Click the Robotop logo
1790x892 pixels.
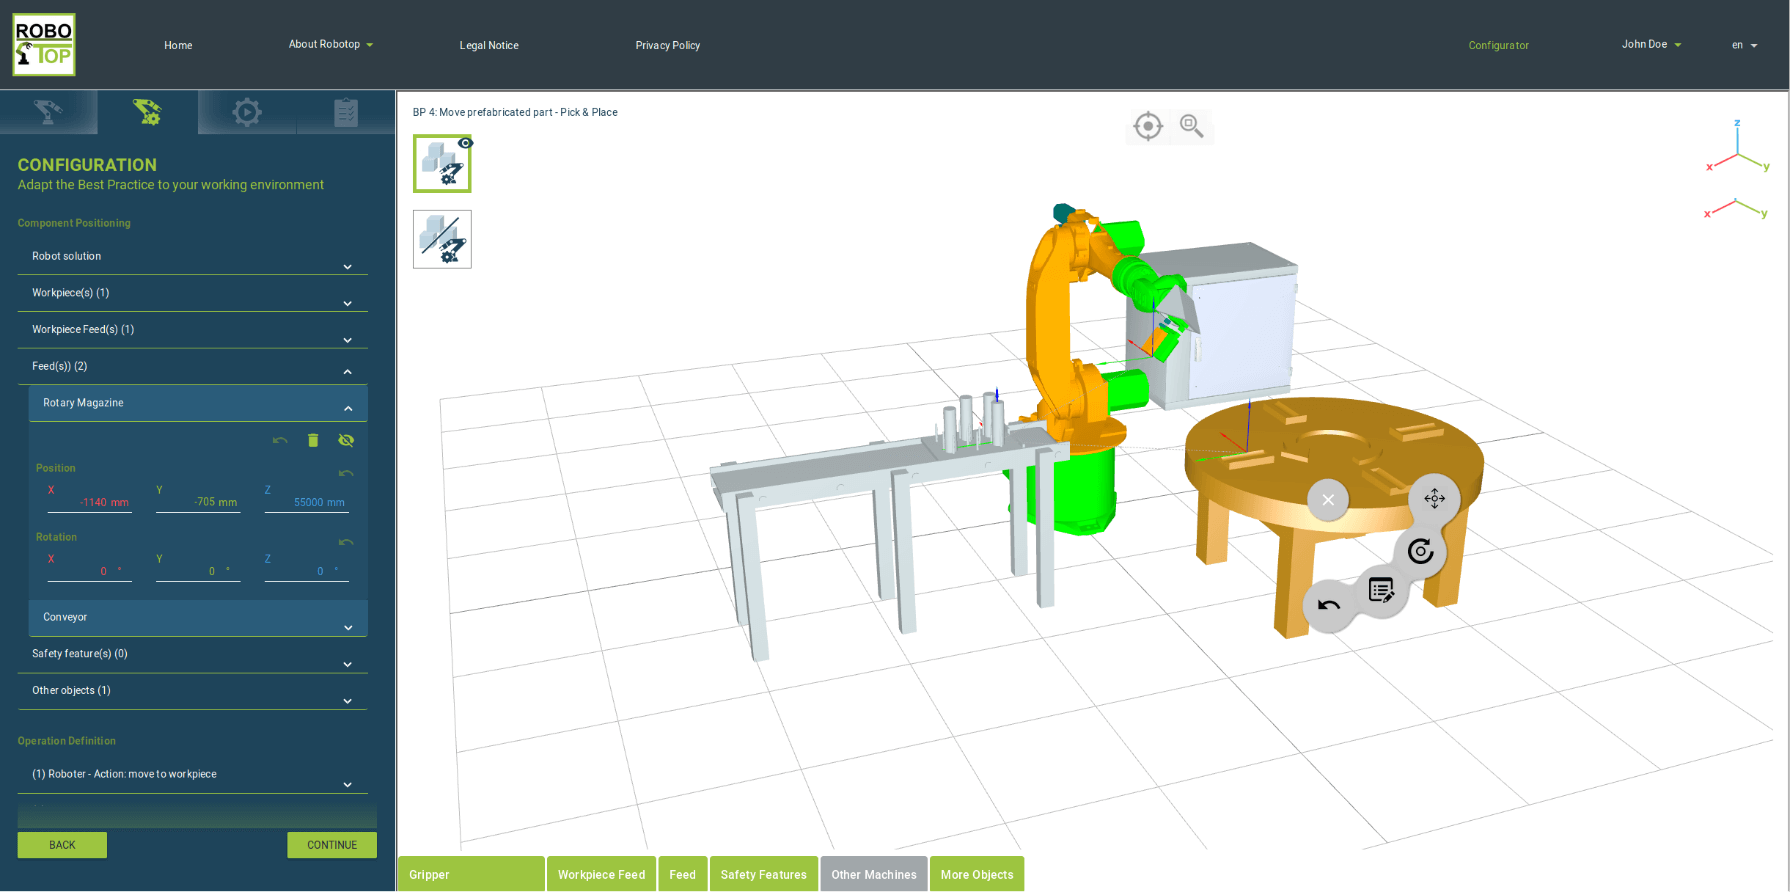click(44, 45)
